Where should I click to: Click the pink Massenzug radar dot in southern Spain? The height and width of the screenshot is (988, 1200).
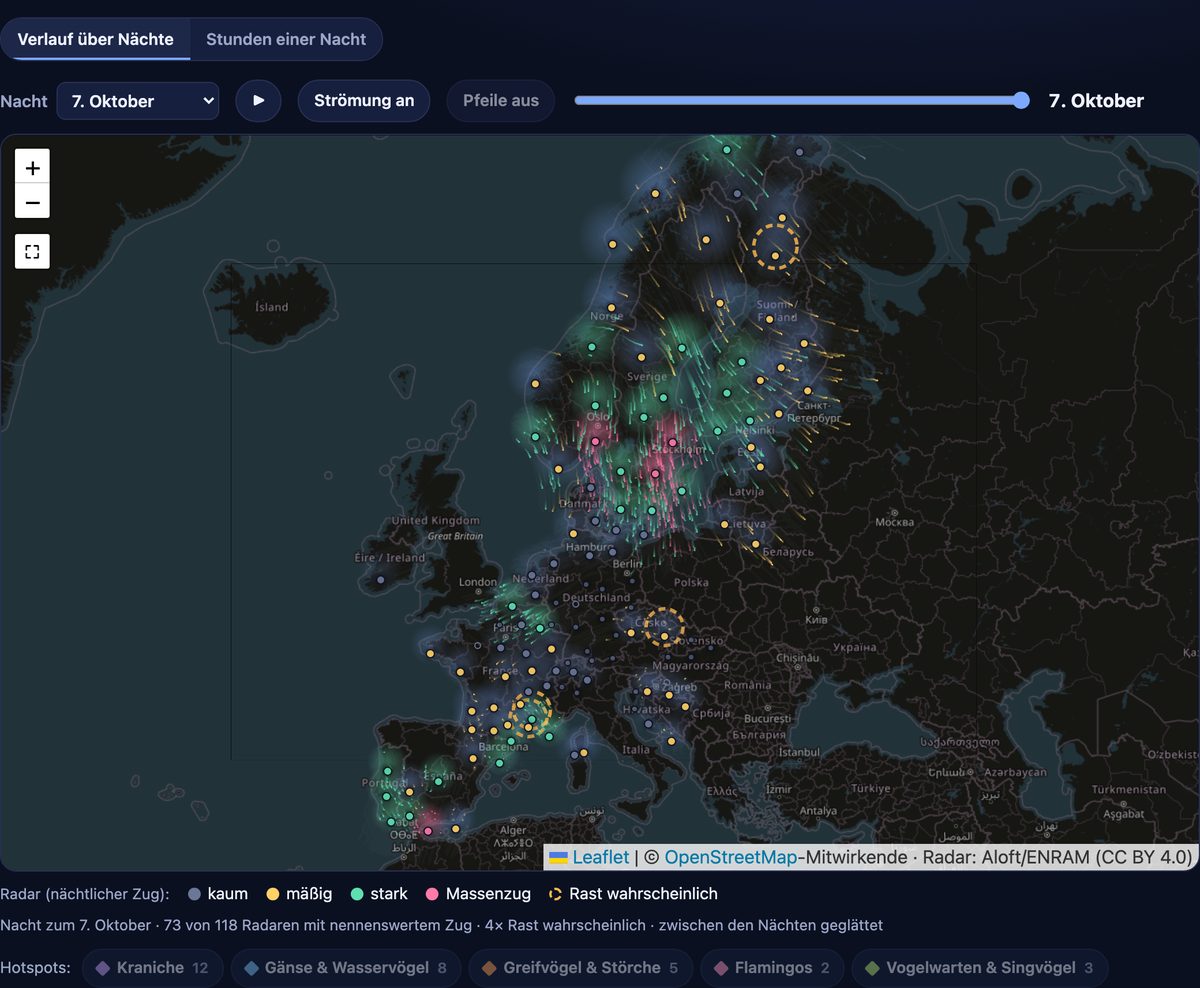pyautogui.click(x=428, y=830)
